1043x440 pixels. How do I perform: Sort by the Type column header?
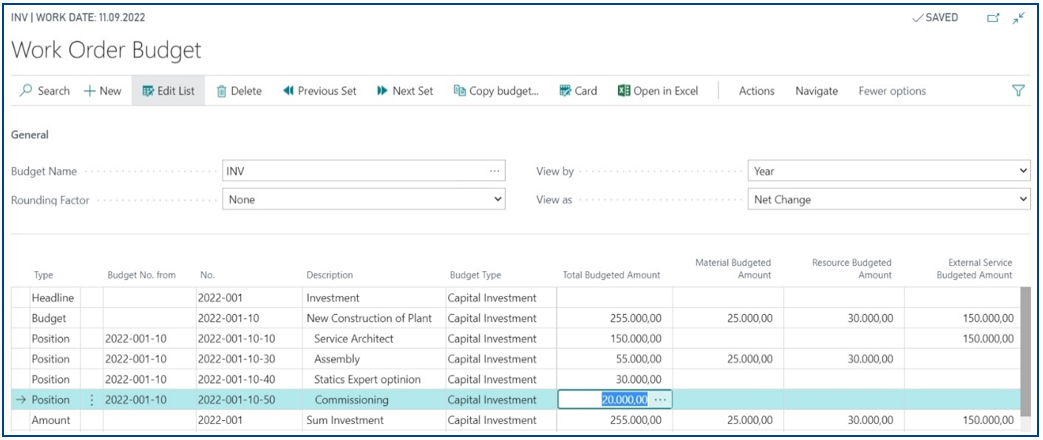(x=43, y=275)
